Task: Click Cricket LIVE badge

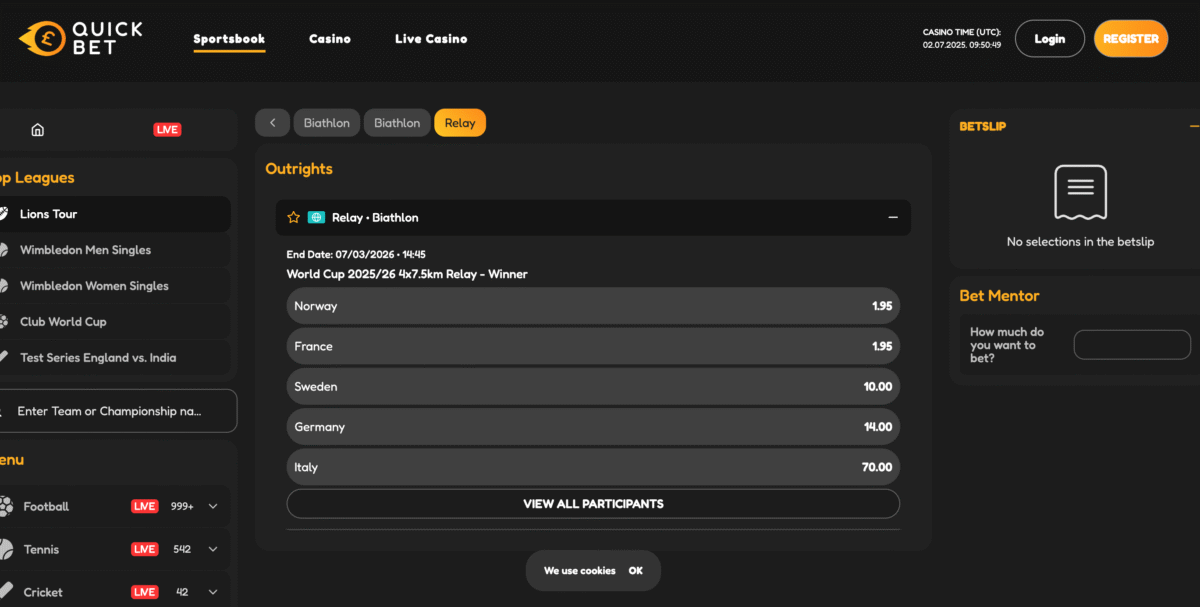Action: pyautogui.click(x=145, y=592)
